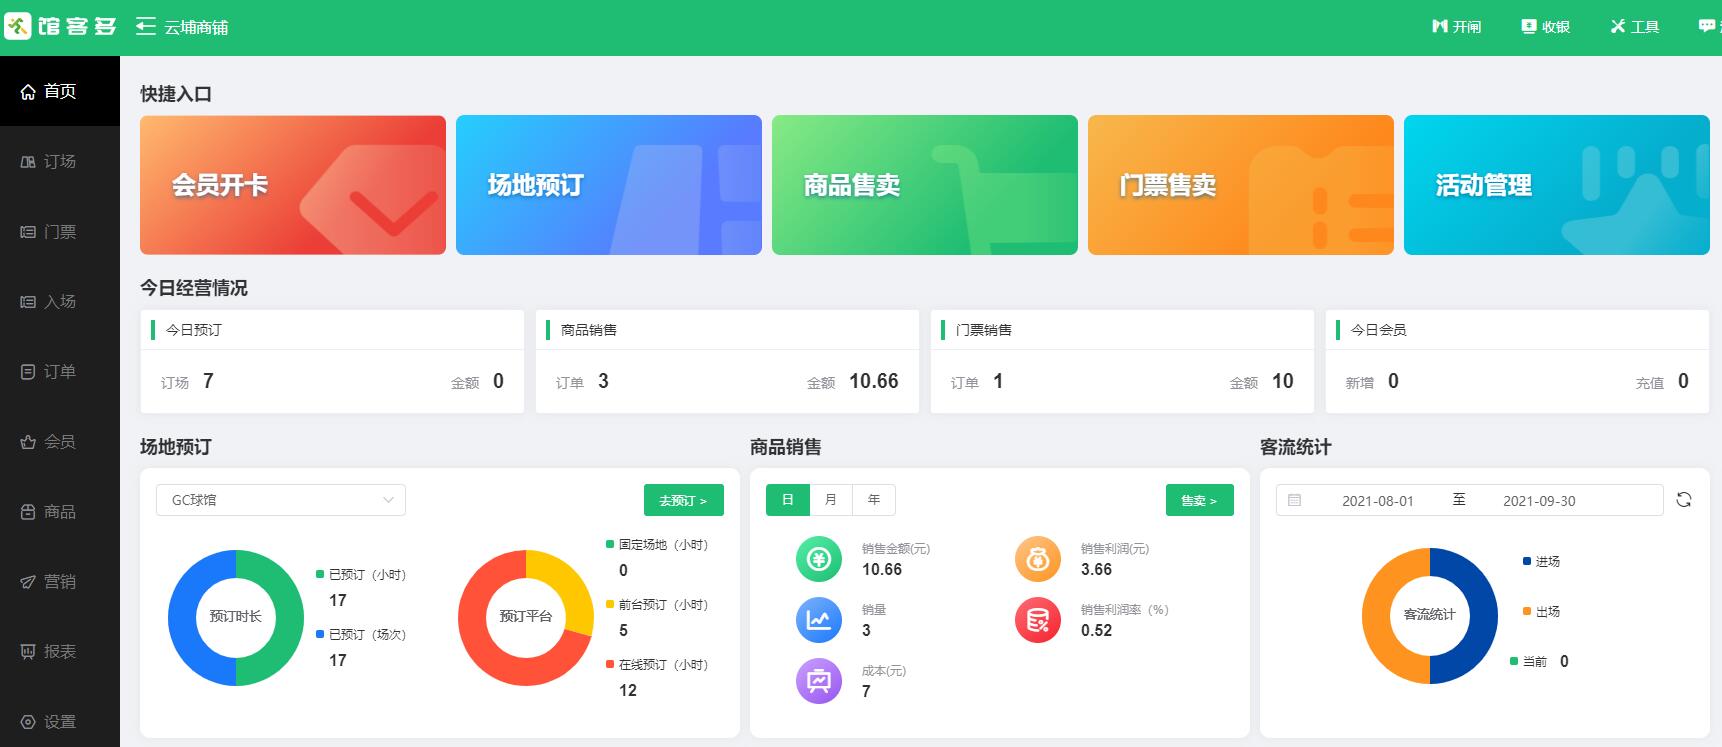
Task: Open 报表 in the sidebar
Action: (60, 651)
